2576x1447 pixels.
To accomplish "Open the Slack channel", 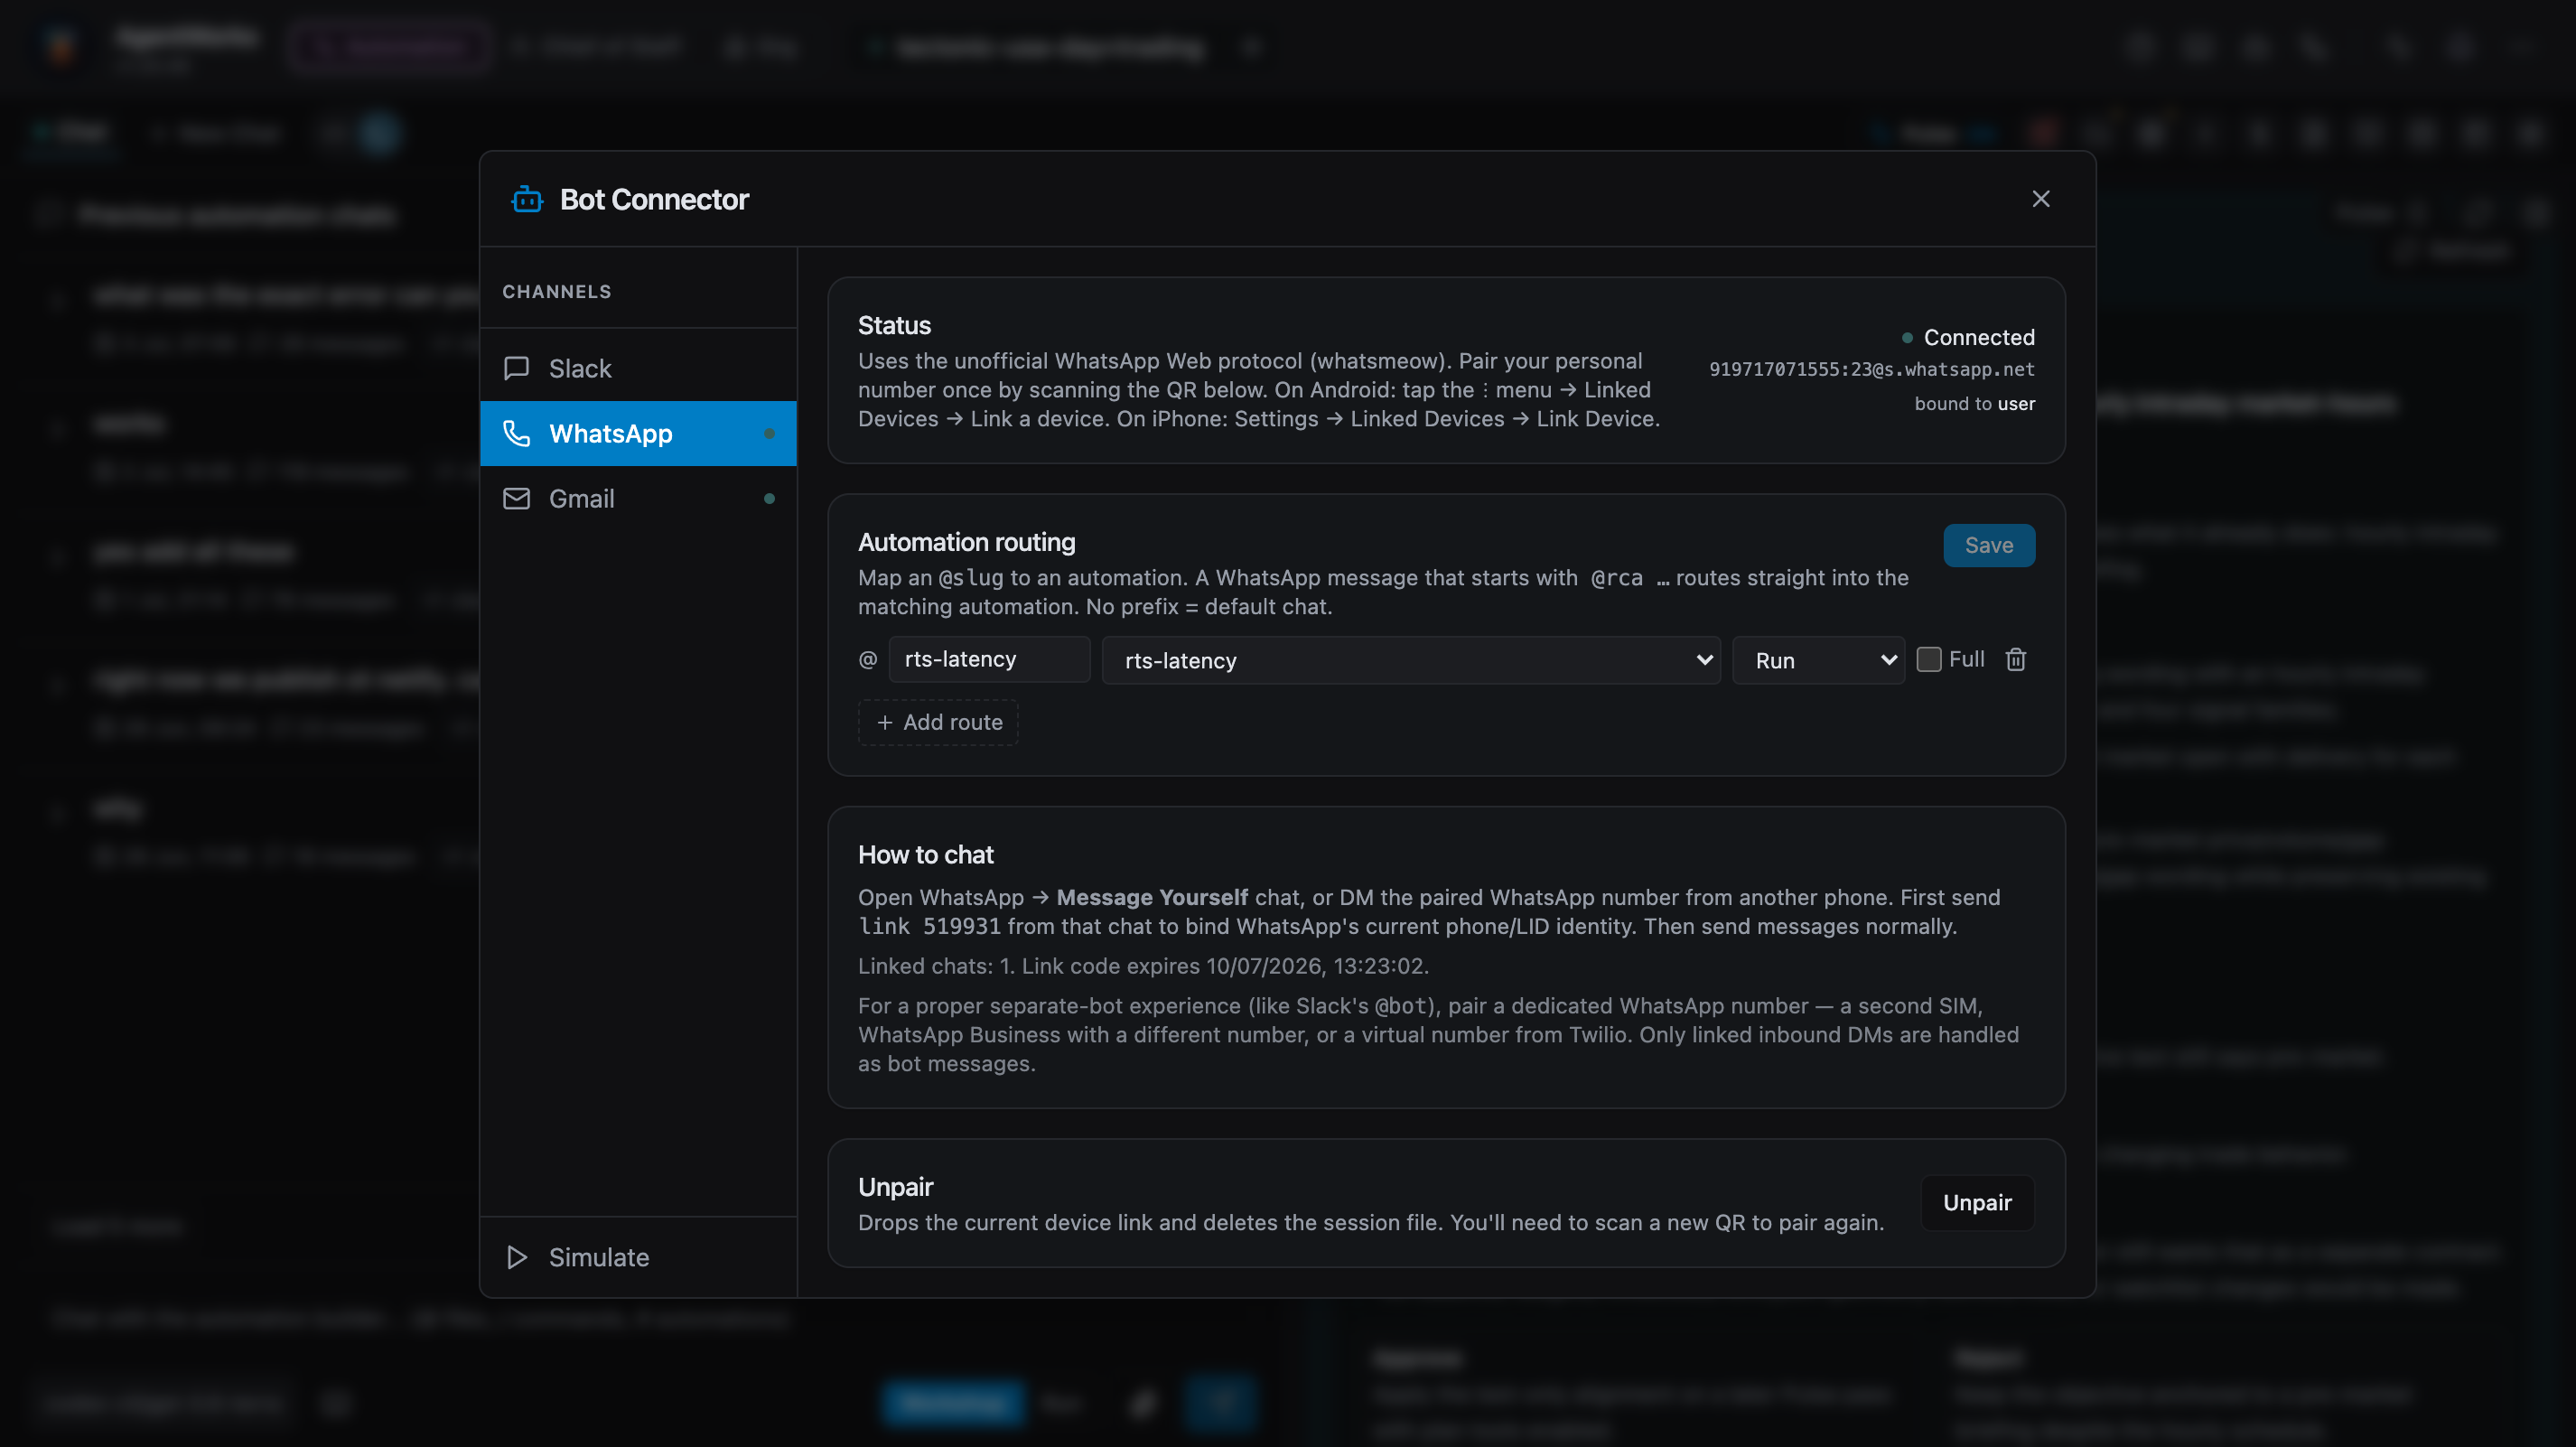I will pyautogui.click(x=638, y=368).
